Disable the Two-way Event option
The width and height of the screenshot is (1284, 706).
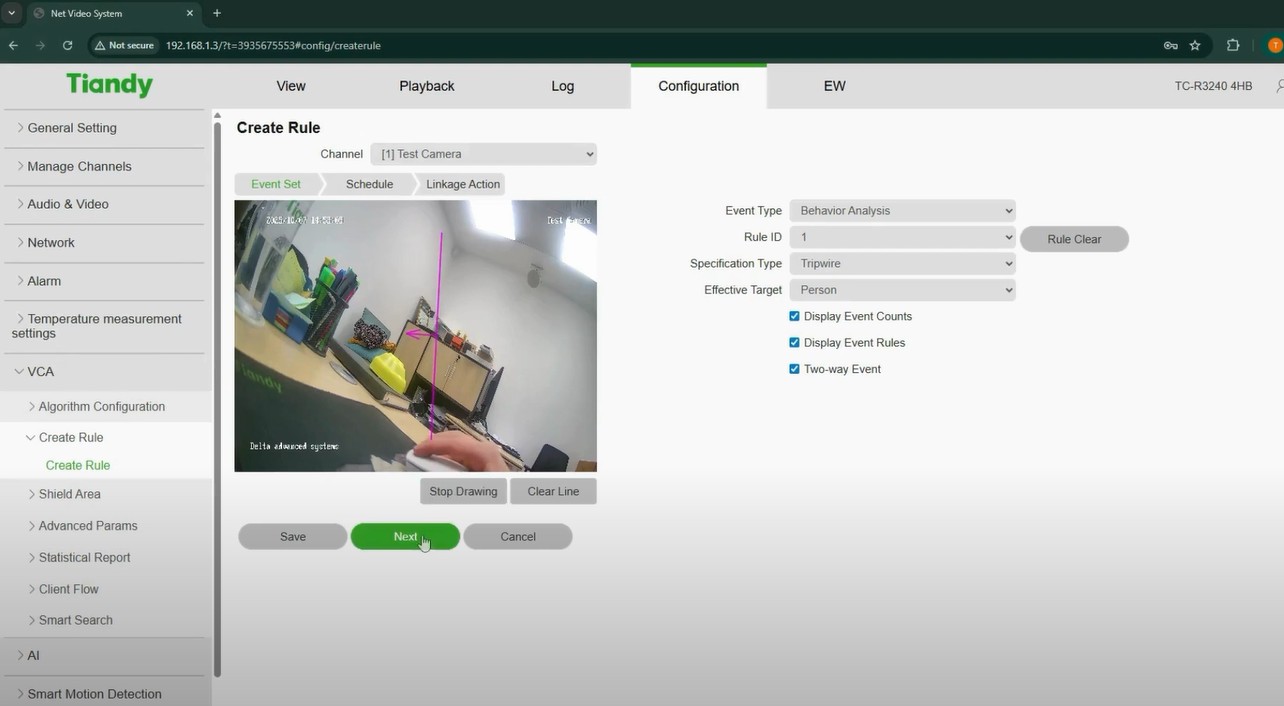(x=794, y=368)
